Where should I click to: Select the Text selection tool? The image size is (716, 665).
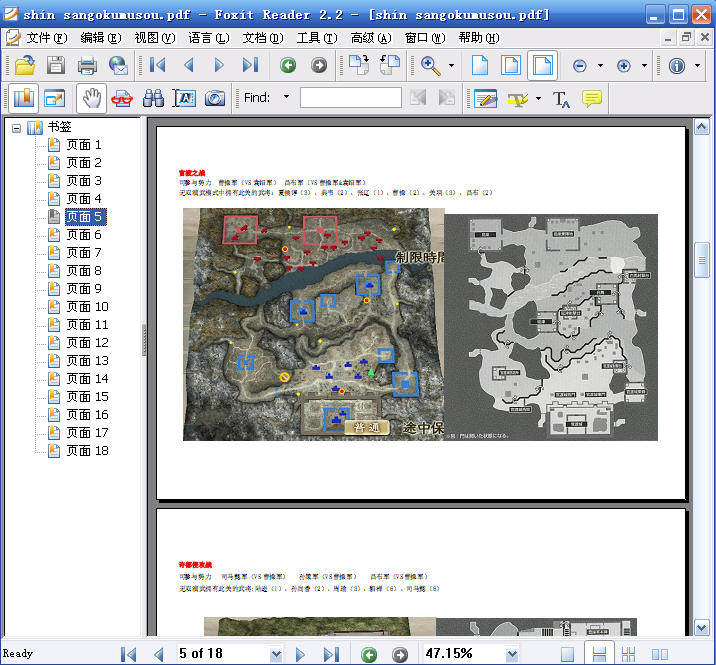click(x=184, y=98)
